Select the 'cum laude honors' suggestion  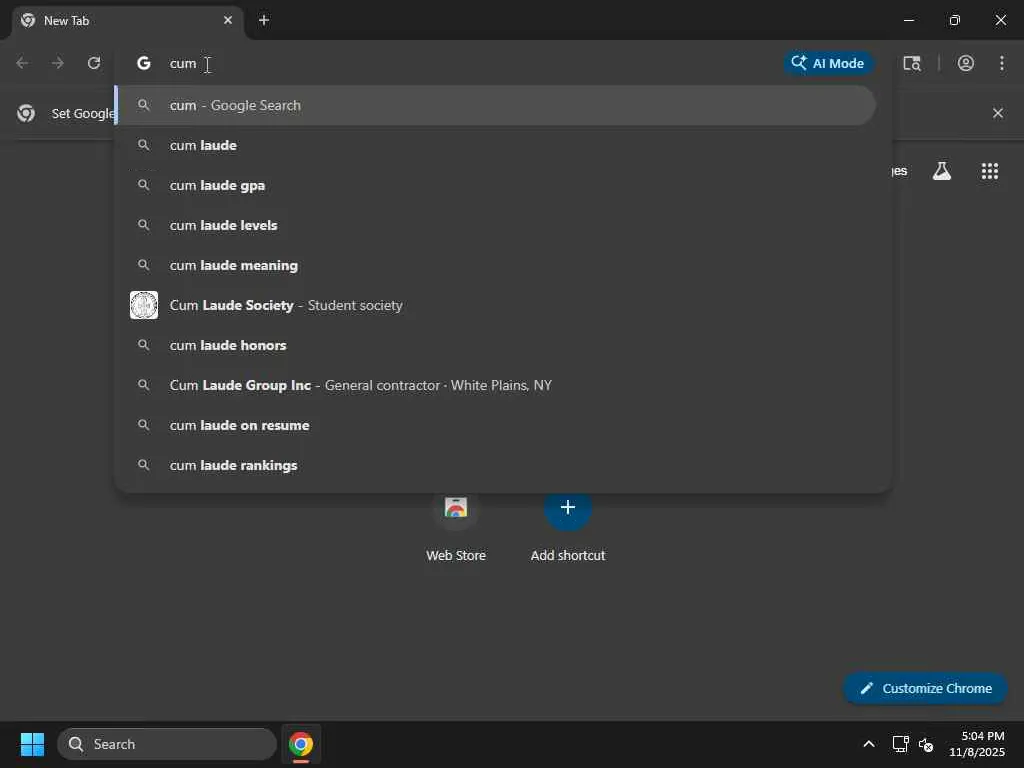(496, 345)
